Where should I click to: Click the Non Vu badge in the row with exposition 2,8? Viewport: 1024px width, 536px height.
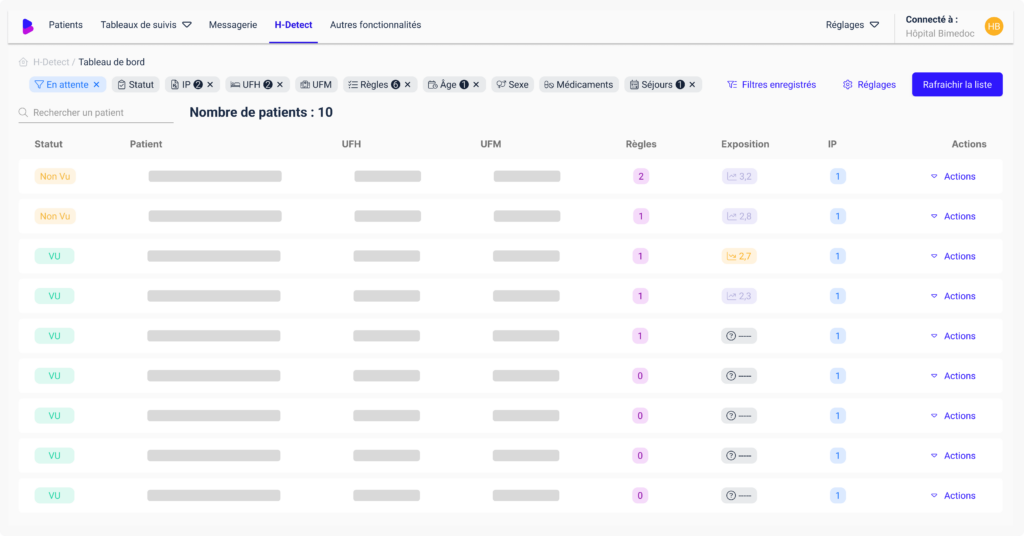55,216
